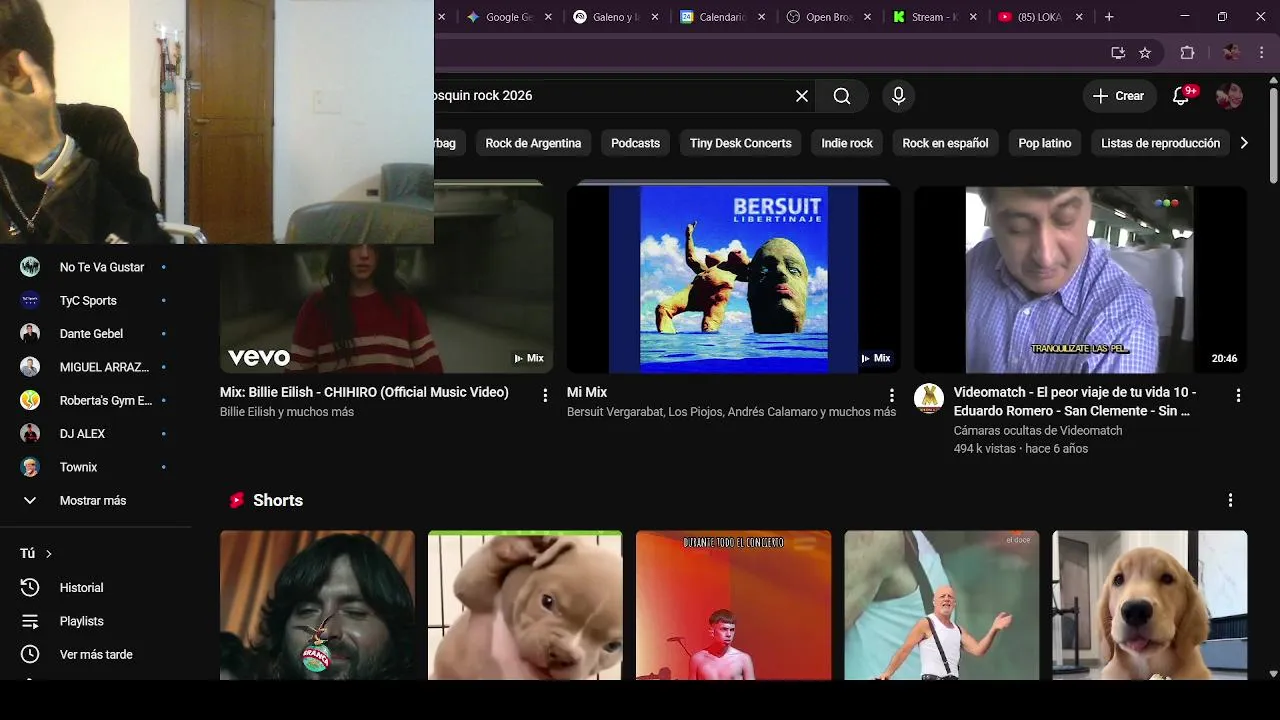Open the Chrome three-dot menu

[x=1262, y=53]
